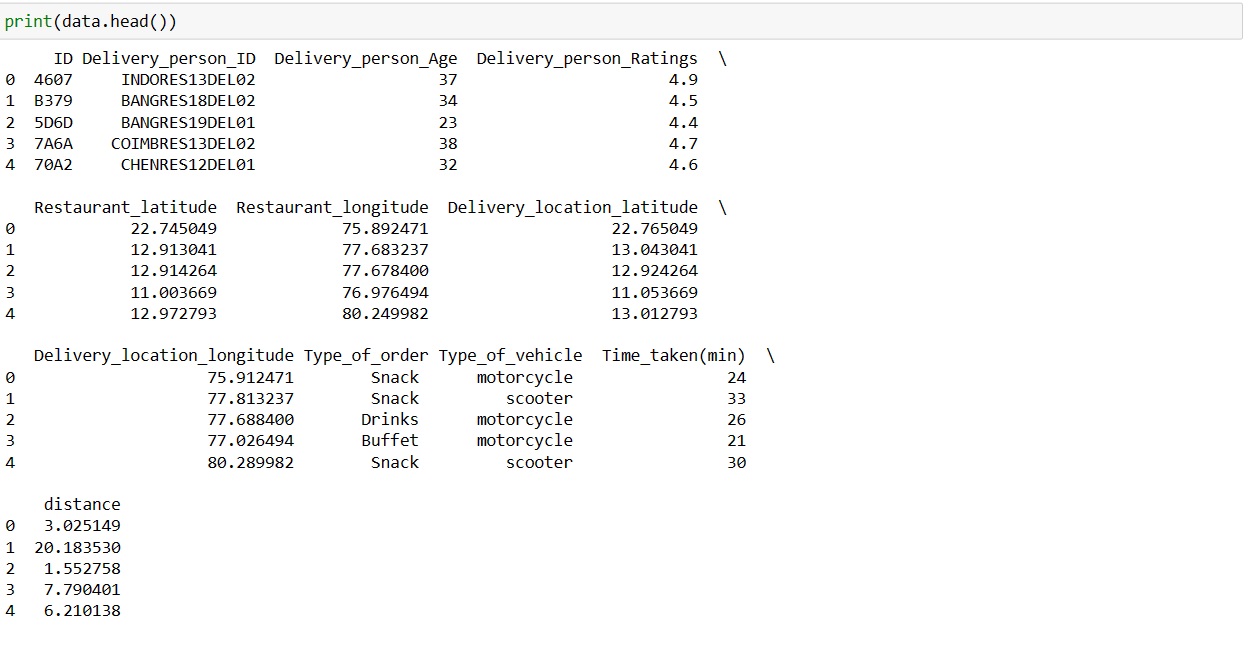Click the print(data.head()) code cell
The image size is (1250, 650).
pyautogui.click(x=621, y=22)
